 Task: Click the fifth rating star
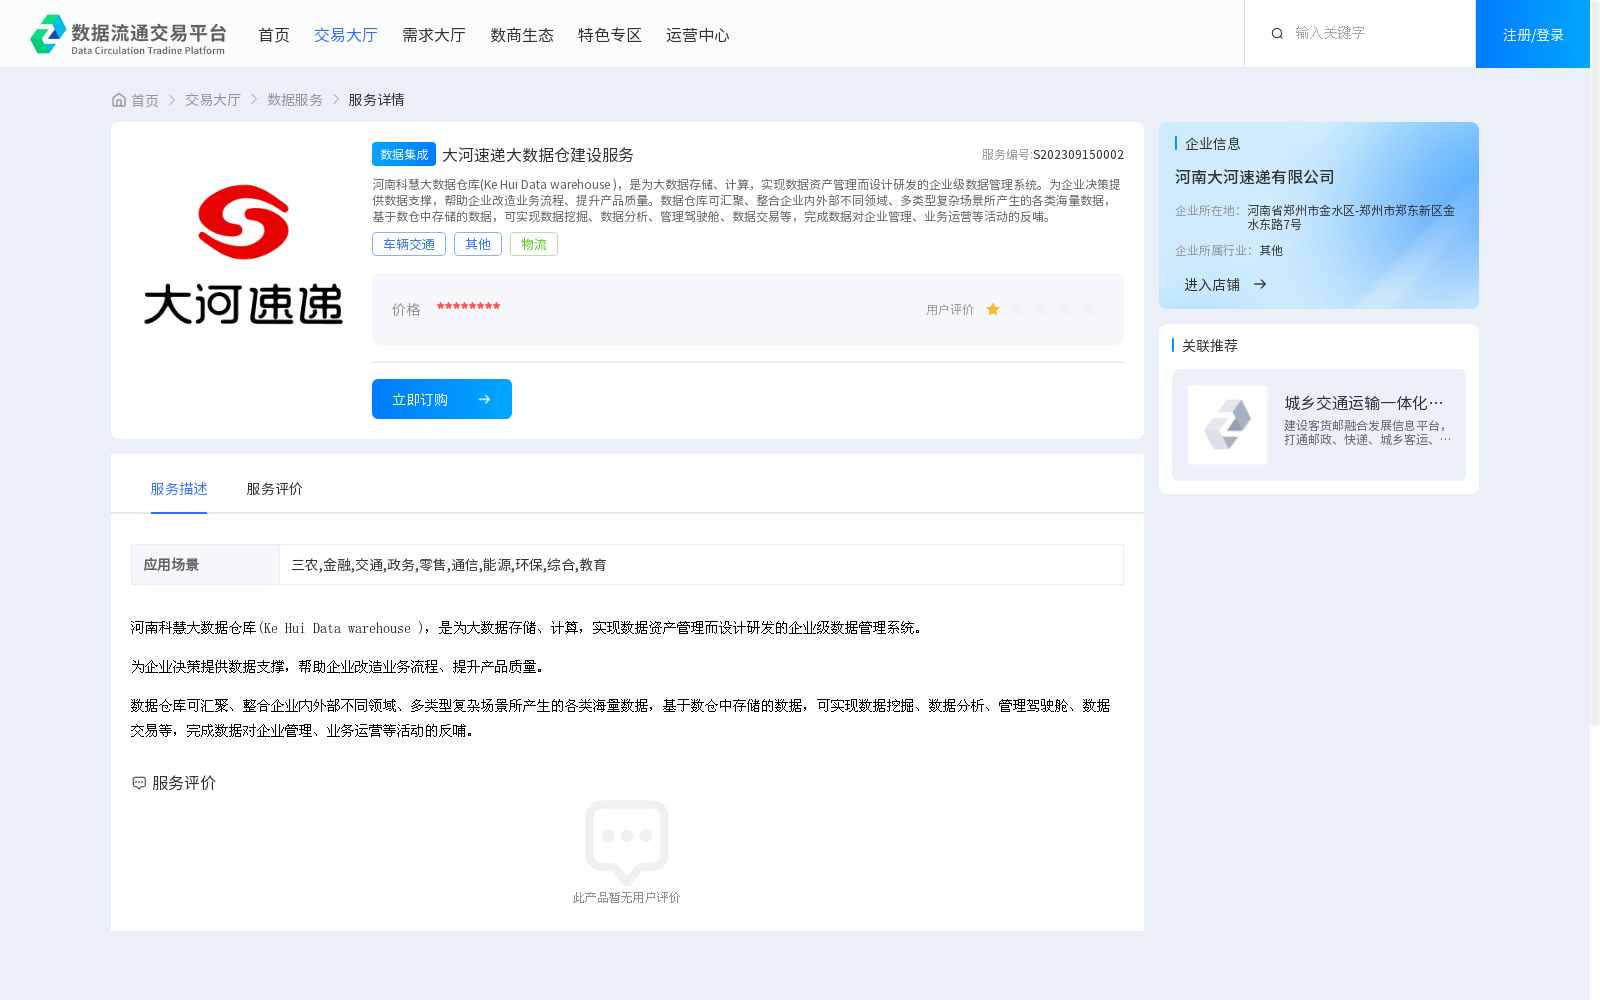[x=1089, y=310]
